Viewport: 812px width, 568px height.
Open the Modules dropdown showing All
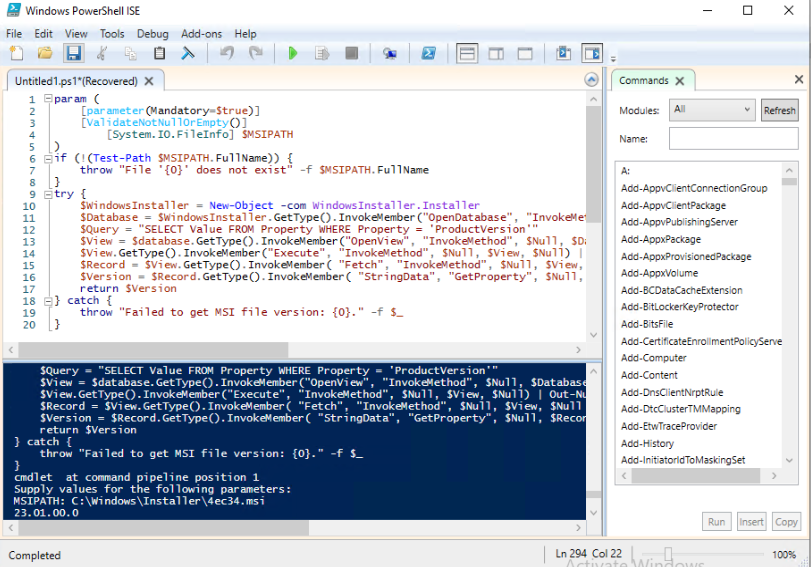point(712,110)
